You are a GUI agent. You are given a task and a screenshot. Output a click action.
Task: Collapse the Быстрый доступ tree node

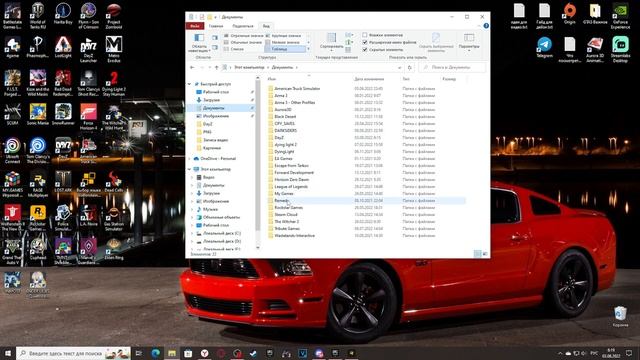point(189,84)
